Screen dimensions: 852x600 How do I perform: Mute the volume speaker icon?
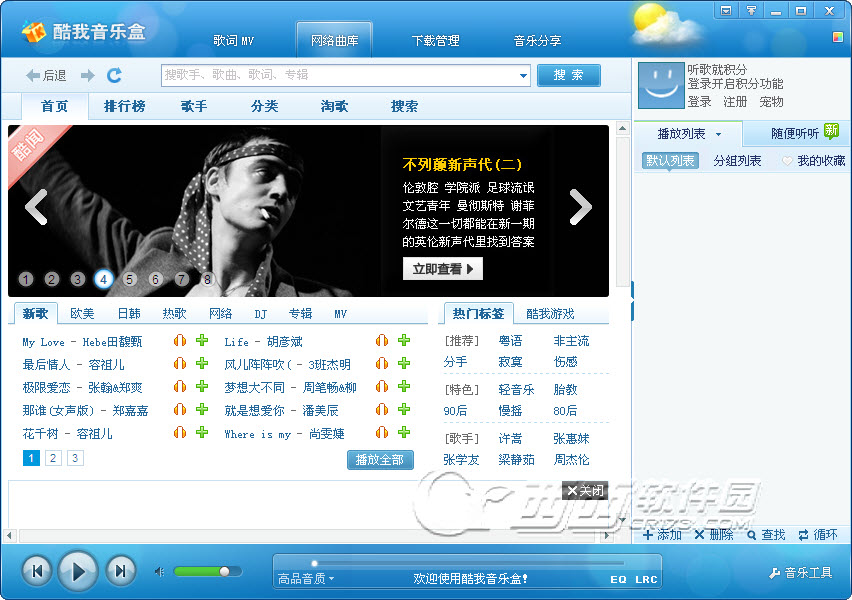click(159, 572)
